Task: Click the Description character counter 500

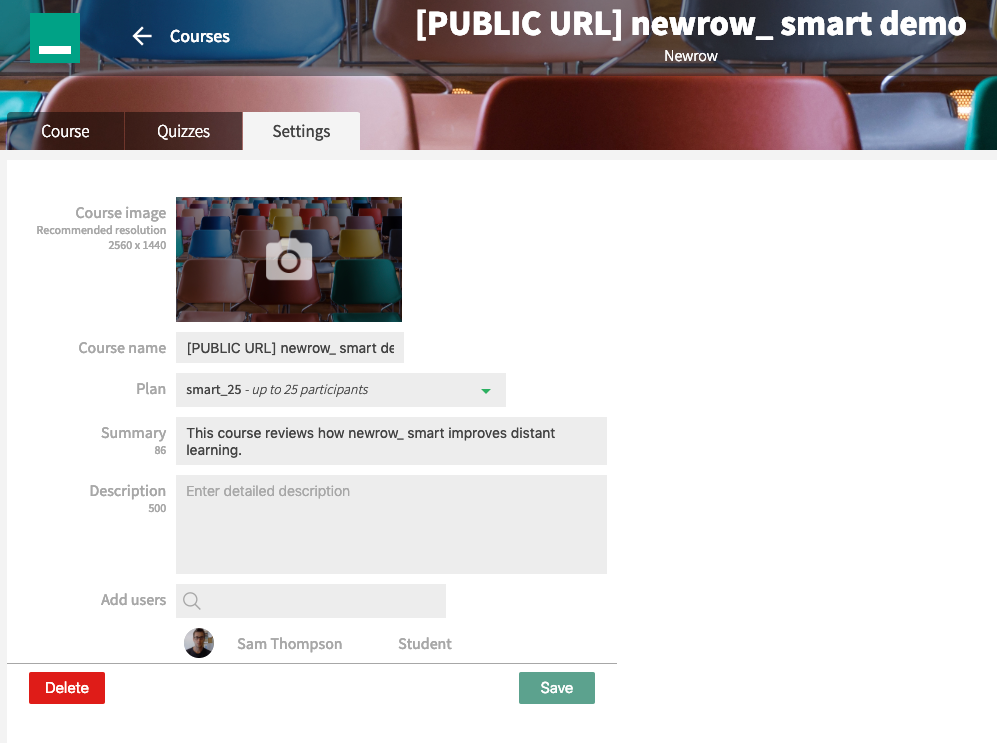Action: pos(157,508)
